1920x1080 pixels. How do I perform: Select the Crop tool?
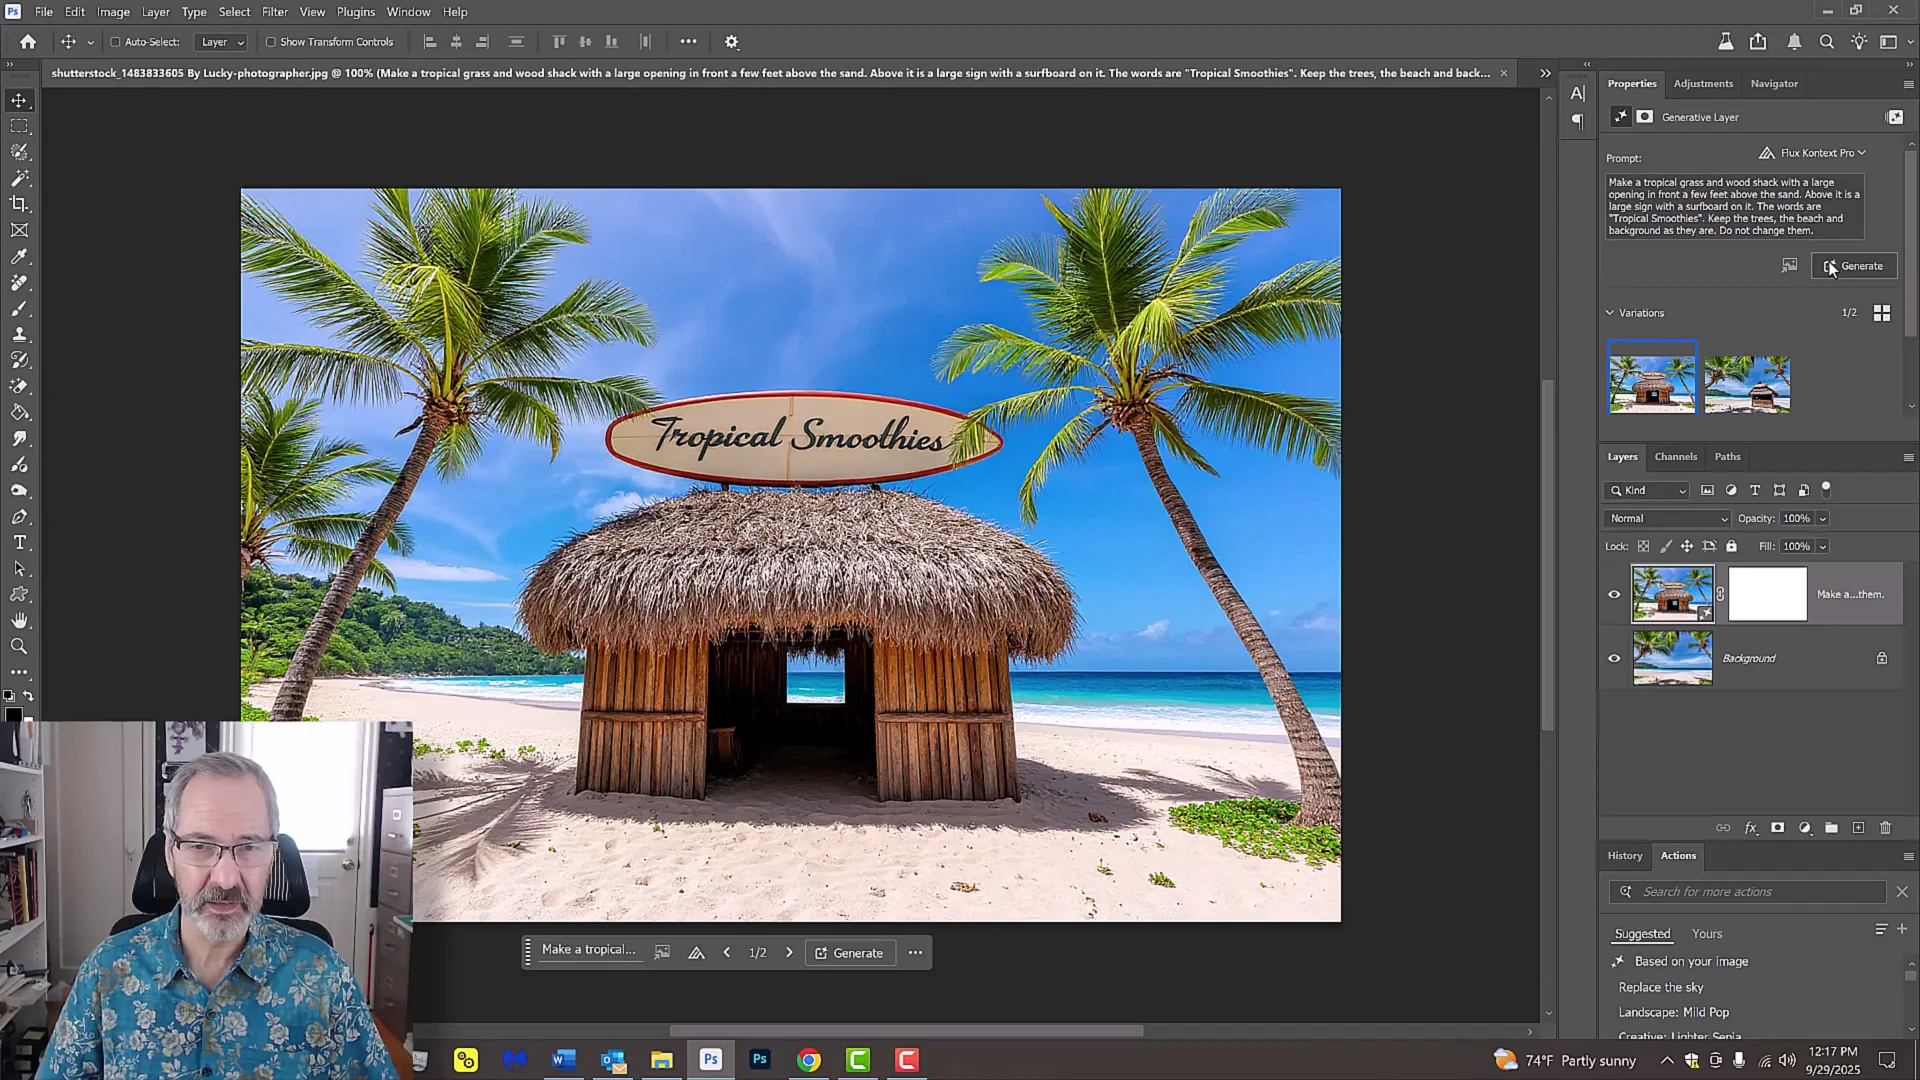(x=20, y=204)
